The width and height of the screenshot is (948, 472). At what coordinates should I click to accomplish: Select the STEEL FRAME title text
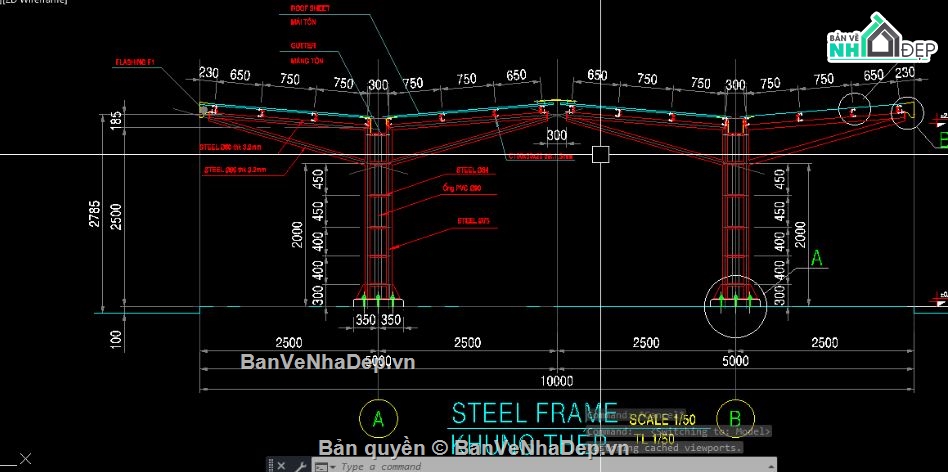pos(533,413)
